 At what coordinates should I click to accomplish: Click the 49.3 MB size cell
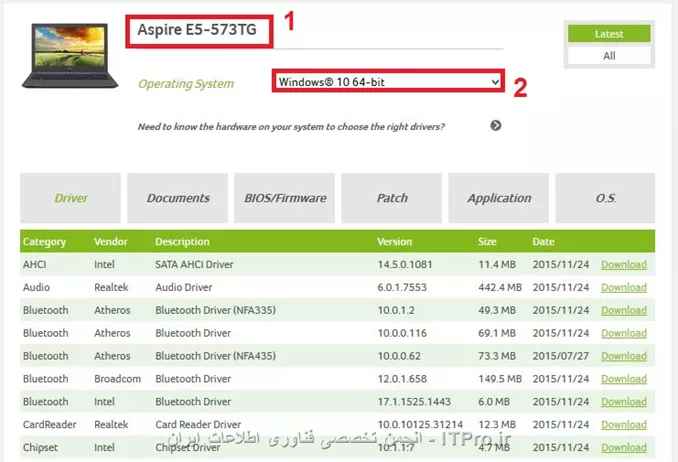(x=497, y=310)
